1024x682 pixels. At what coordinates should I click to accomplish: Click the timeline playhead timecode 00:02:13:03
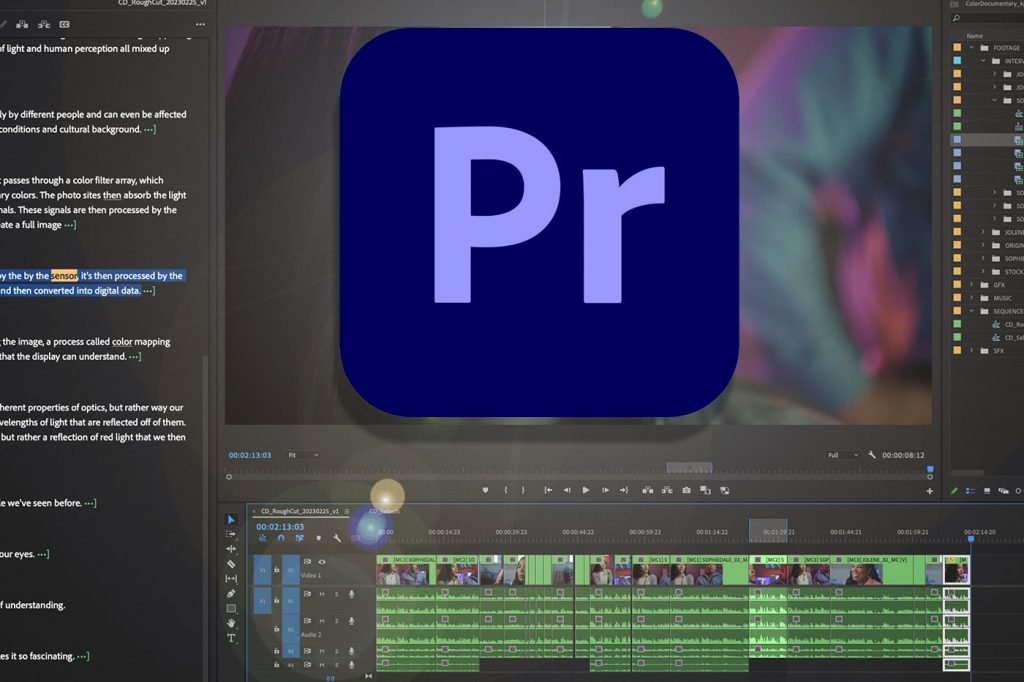(x=280, y=526)
